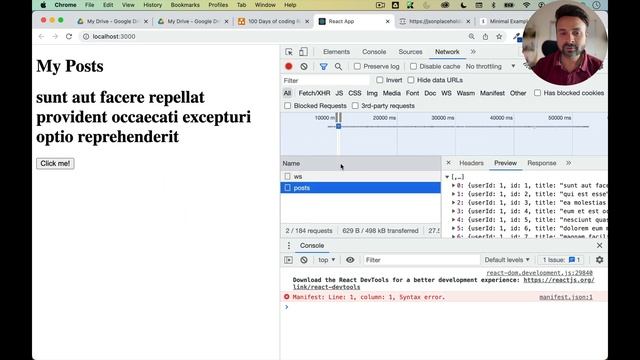The width and height of the screenshot is (640, 360).
Task: Select the posts request row
Action: tap(360, 188)
